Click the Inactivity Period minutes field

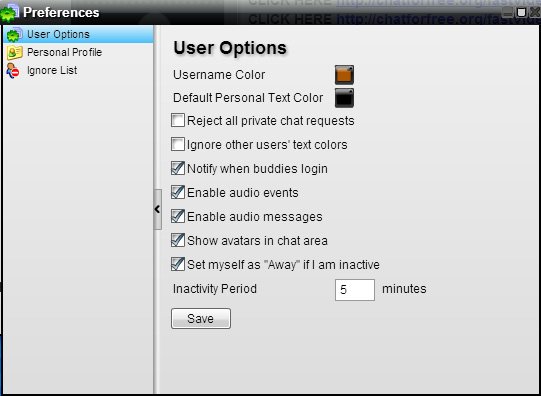tap(355, 290)
